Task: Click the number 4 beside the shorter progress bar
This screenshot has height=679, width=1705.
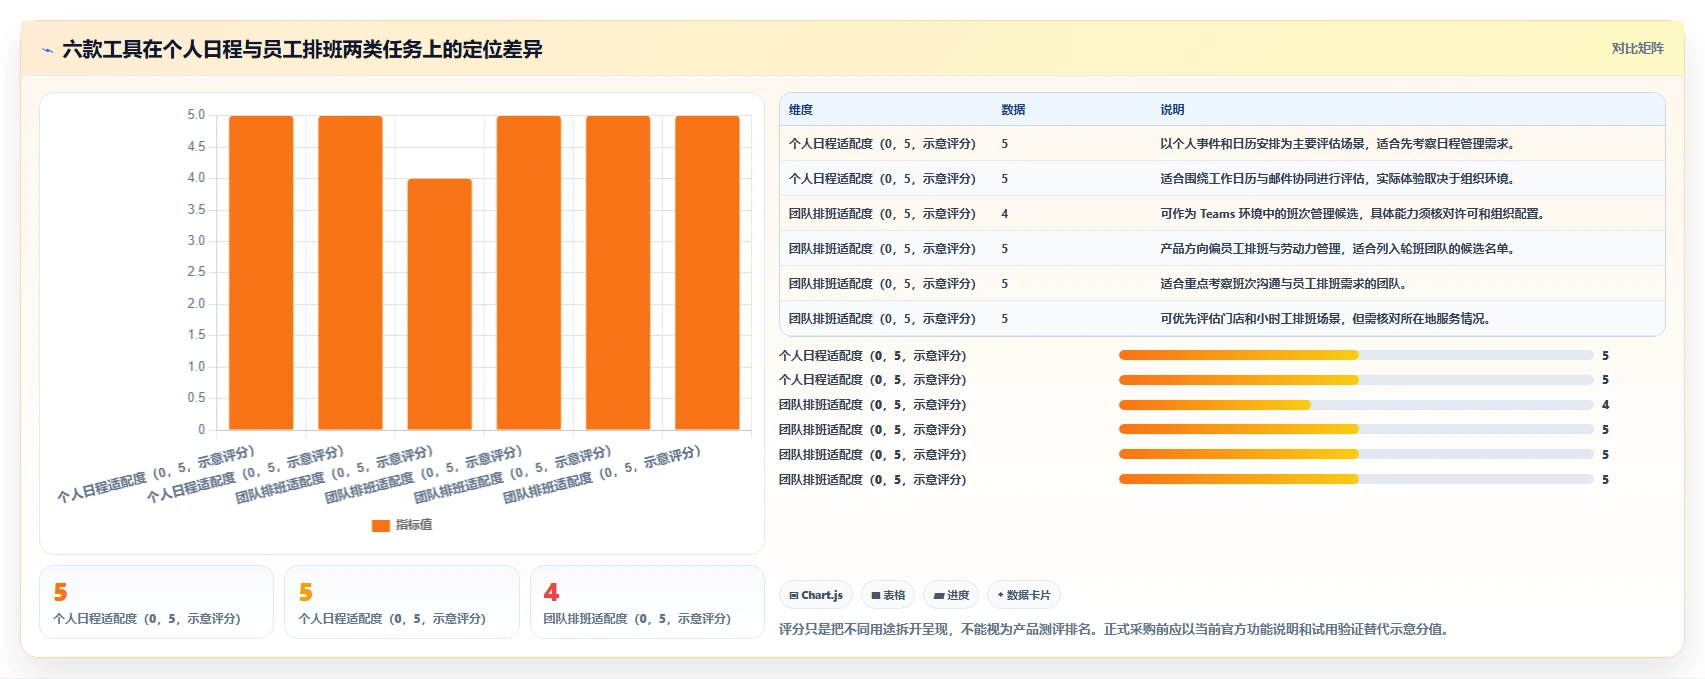Action: coord(1606,405)
